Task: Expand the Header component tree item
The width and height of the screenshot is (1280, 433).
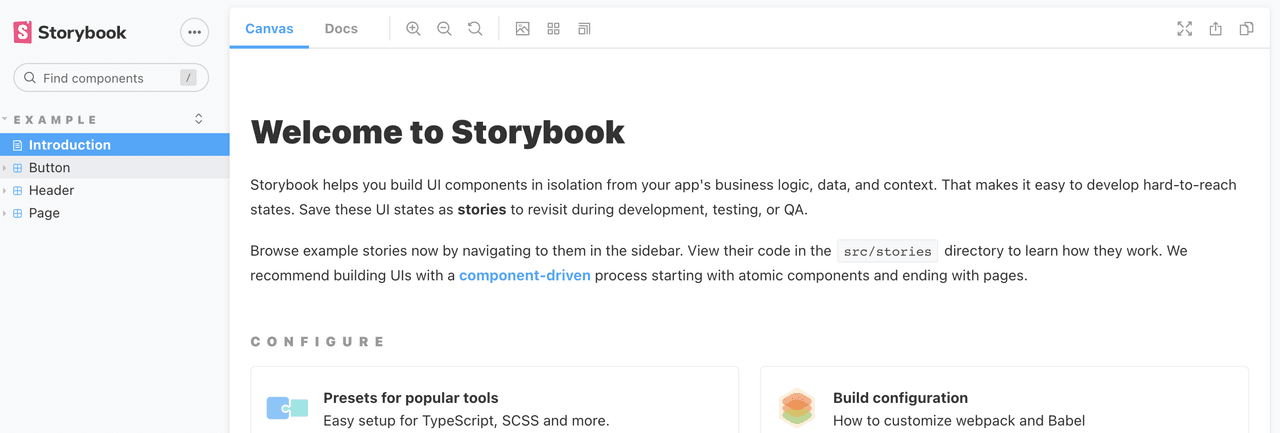Action: [51, 190]
